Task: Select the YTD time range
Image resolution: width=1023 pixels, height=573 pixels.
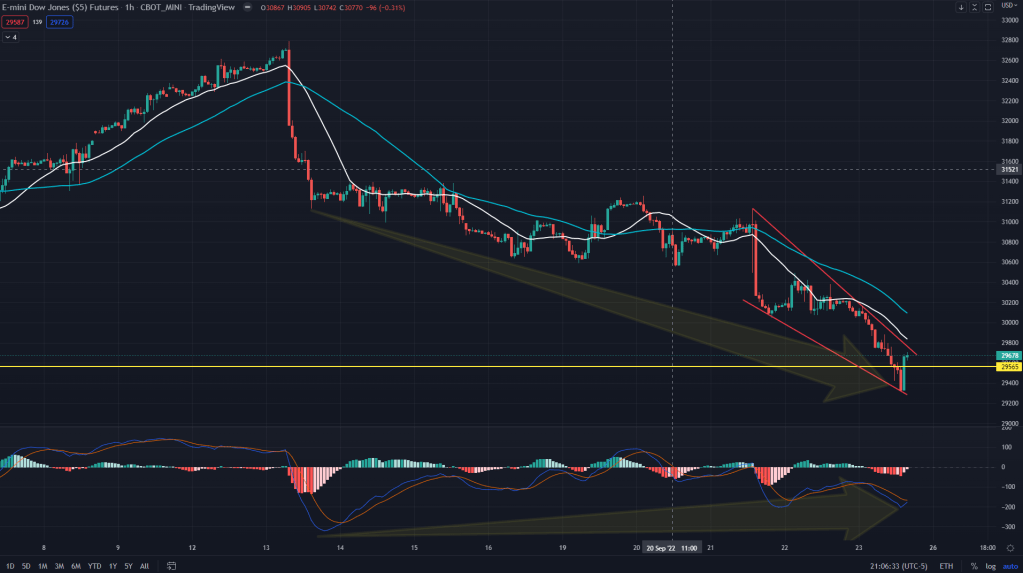Action: 93,565
